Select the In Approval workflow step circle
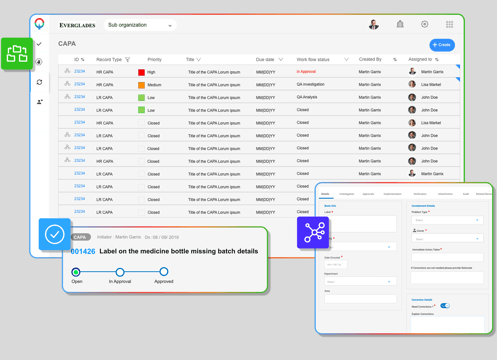Screen dimensions: 497x360 [120, 272]
